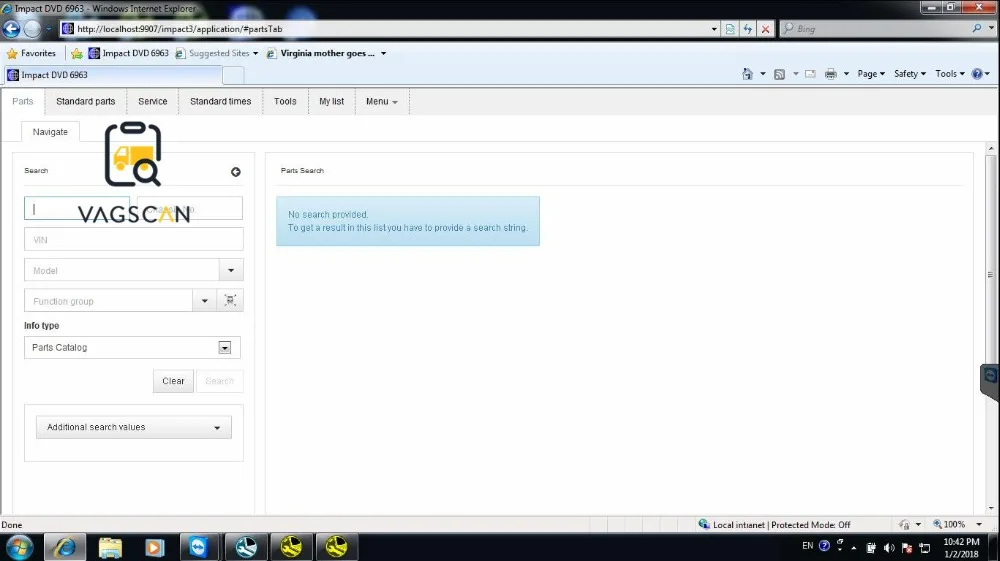Viewport: 1000px width, 561px height.
Task: Open the Menu dropdown in navigation bar
Action: (381, 101)
